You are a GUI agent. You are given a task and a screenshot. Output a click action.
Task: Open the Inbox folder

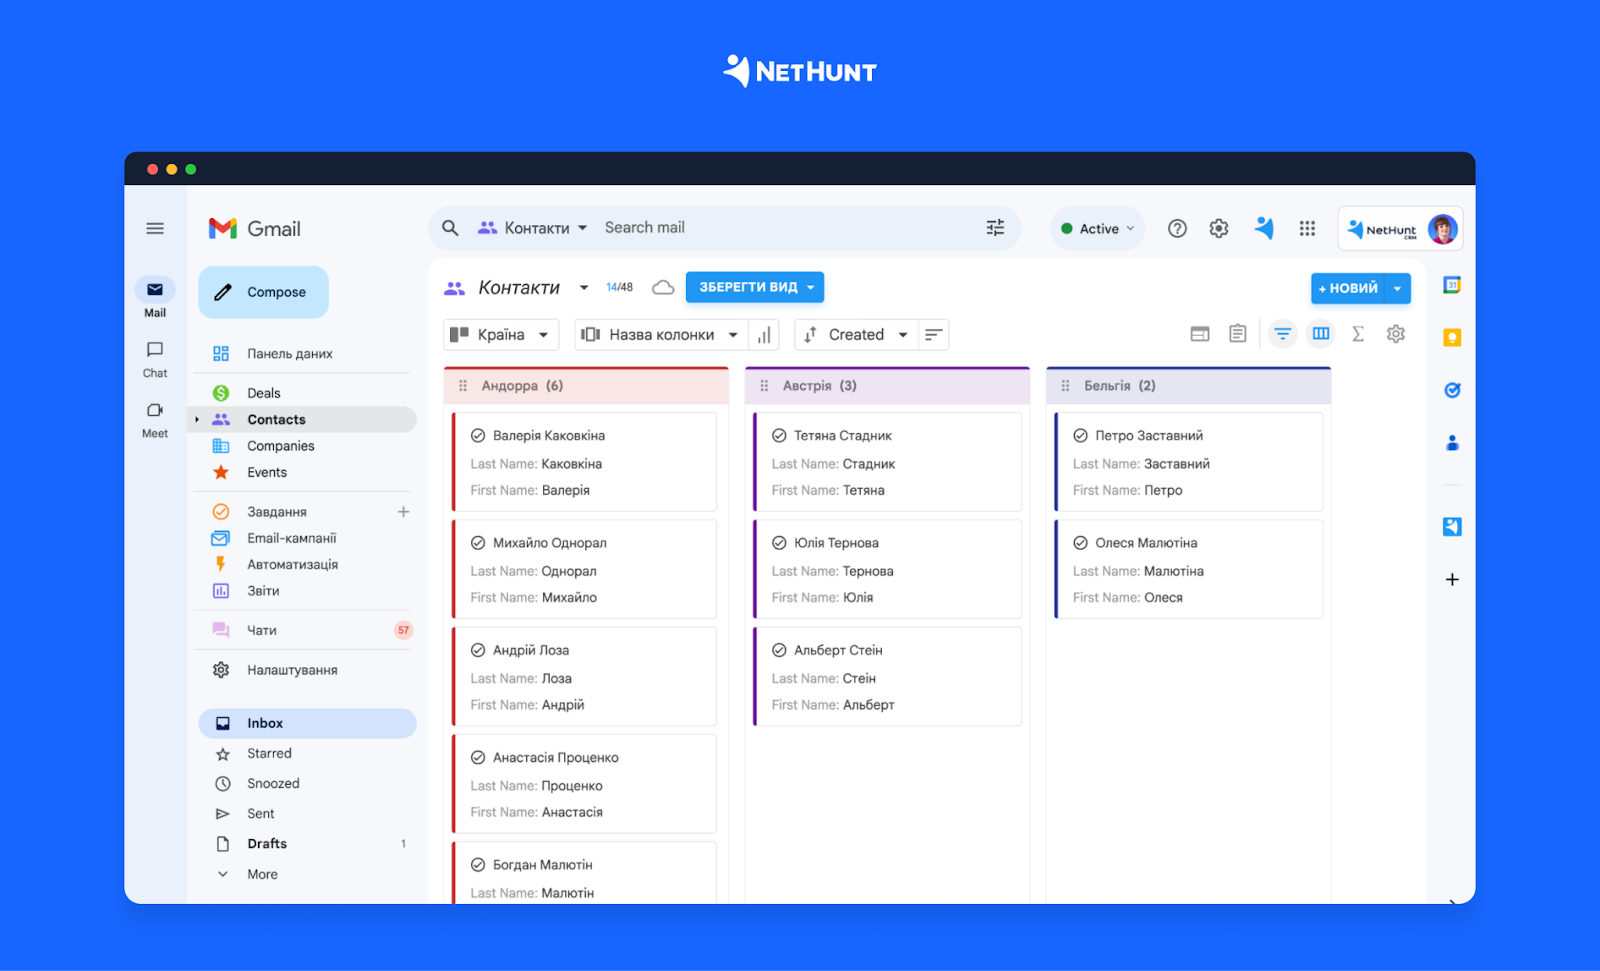307,724
